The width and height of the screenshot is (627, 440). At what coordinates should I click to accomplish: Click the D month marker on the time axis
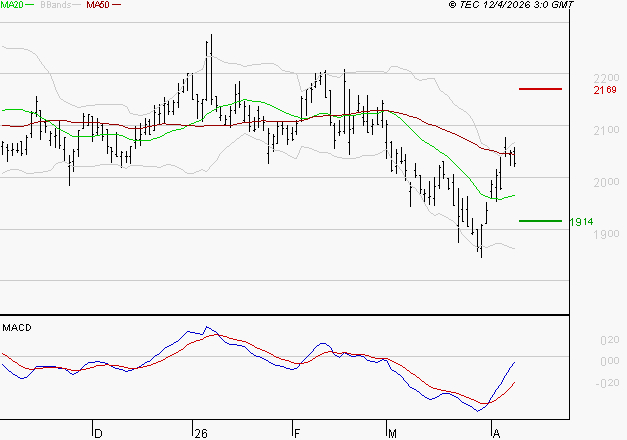tap(98, 434)
